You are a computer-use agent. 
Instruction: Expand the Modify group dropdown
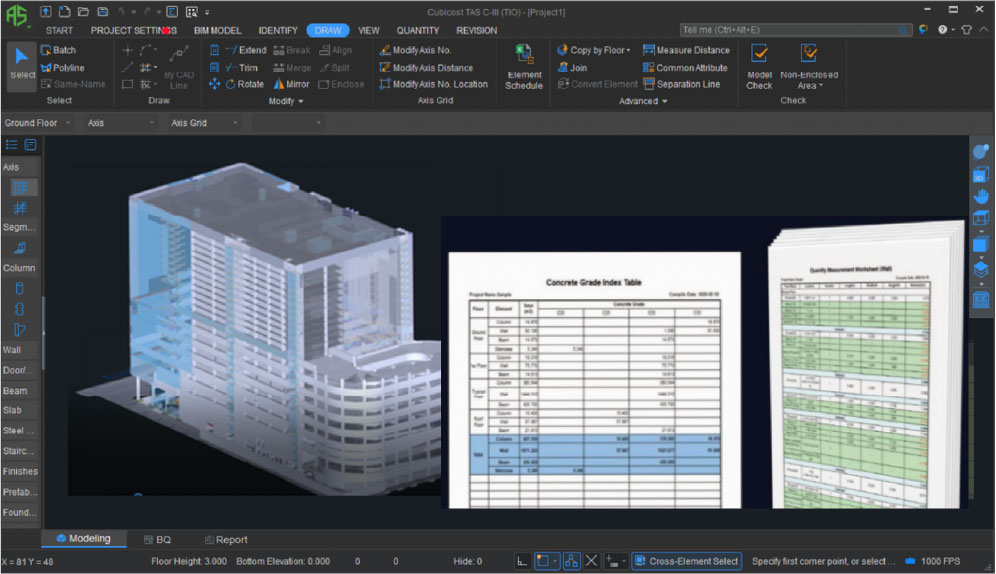pyautogui.click(x=286, y=101)
